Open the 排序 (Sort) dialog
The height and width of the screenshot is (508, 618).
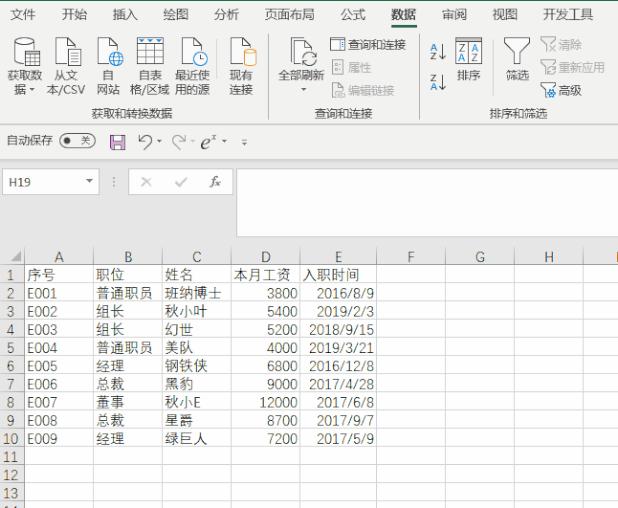click(468, 59)
